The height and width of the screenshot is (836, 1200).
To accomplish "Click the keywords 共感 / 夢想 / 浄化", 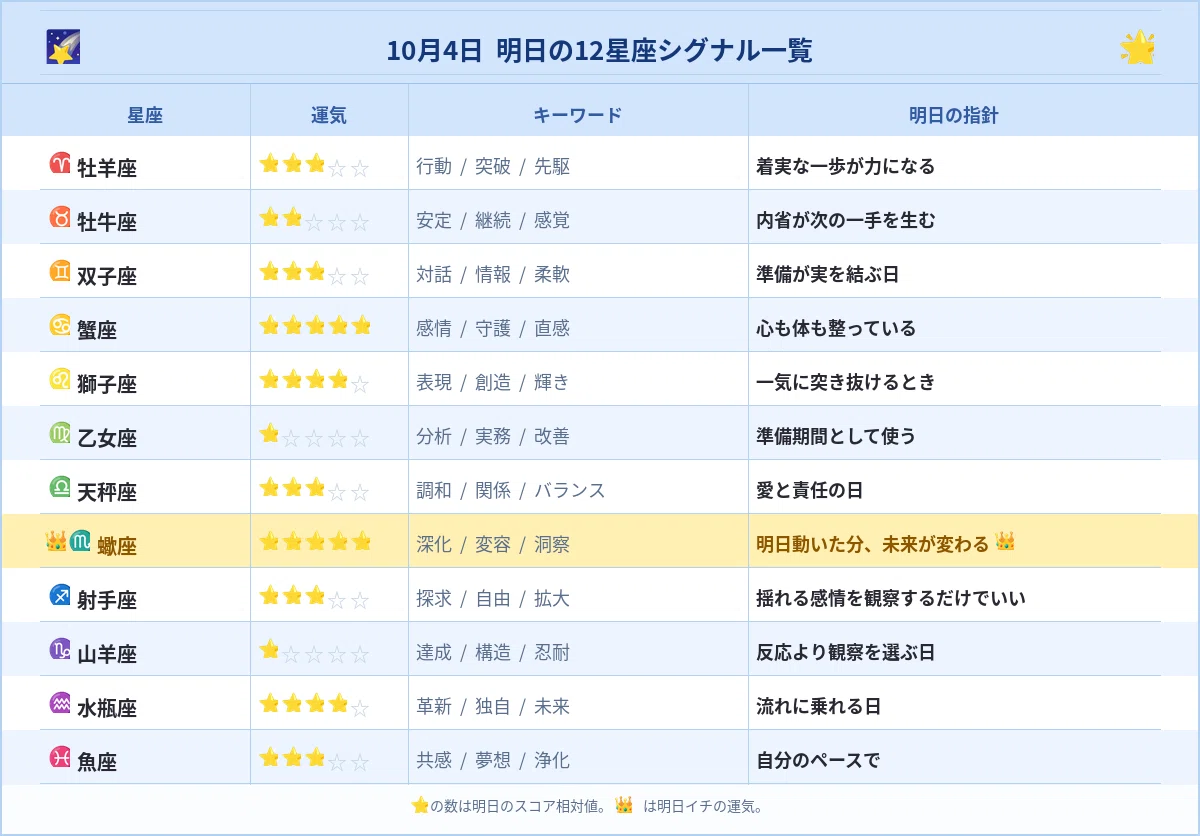I will pyautogui.click(x=493, y=760).
